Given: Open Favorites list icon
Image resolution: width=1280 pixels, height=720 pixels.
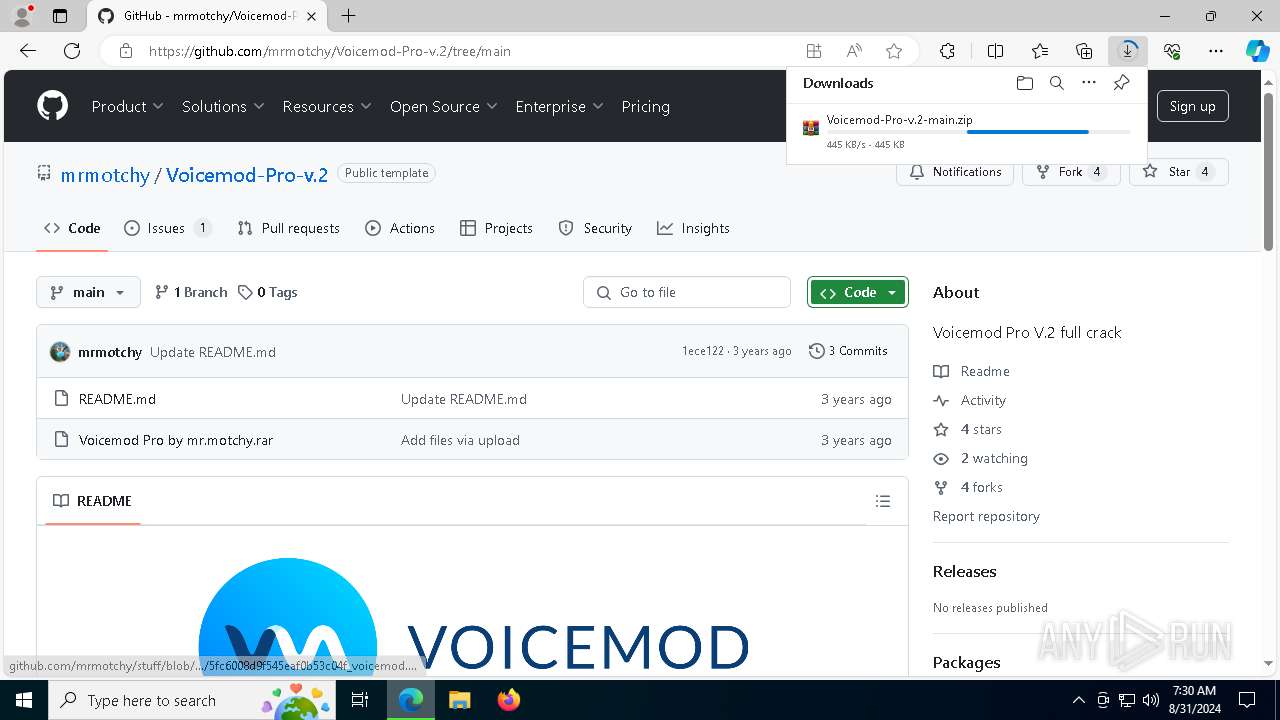Looking at the screenshot, I should (x=1040, y=51).
